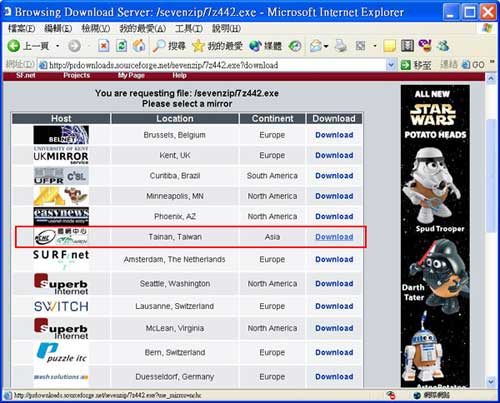The image size is (500, 403).
Task: Open the 檢視(V) View menu
Action: click(x=96, y=28)
